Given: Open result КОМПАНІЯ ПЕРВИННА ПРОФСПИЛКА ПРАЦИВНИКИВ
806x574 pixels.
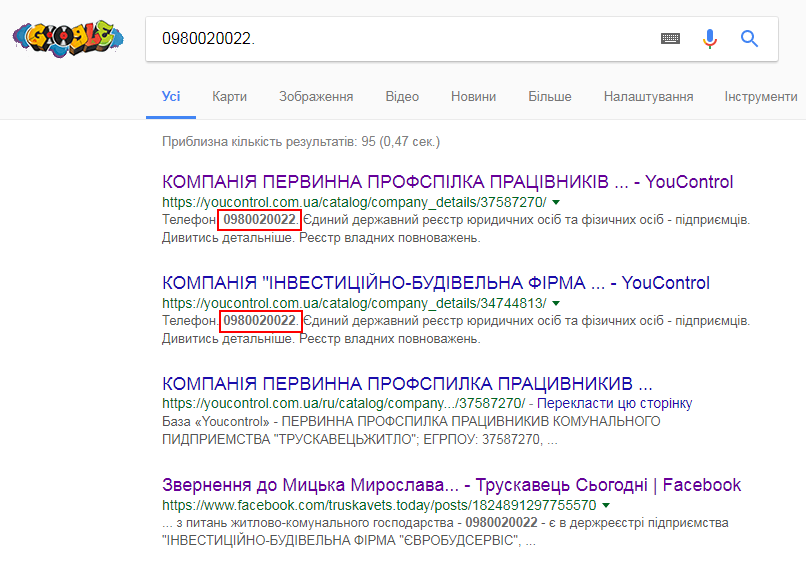Looking at the screenshot, I should pos(407,384).
